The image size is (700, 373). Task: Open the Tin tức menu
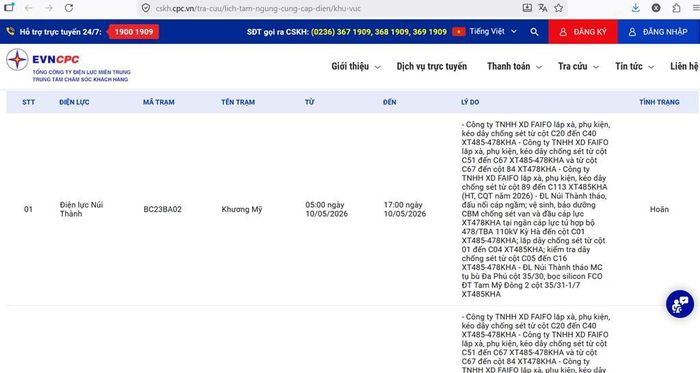click(634, 66)
